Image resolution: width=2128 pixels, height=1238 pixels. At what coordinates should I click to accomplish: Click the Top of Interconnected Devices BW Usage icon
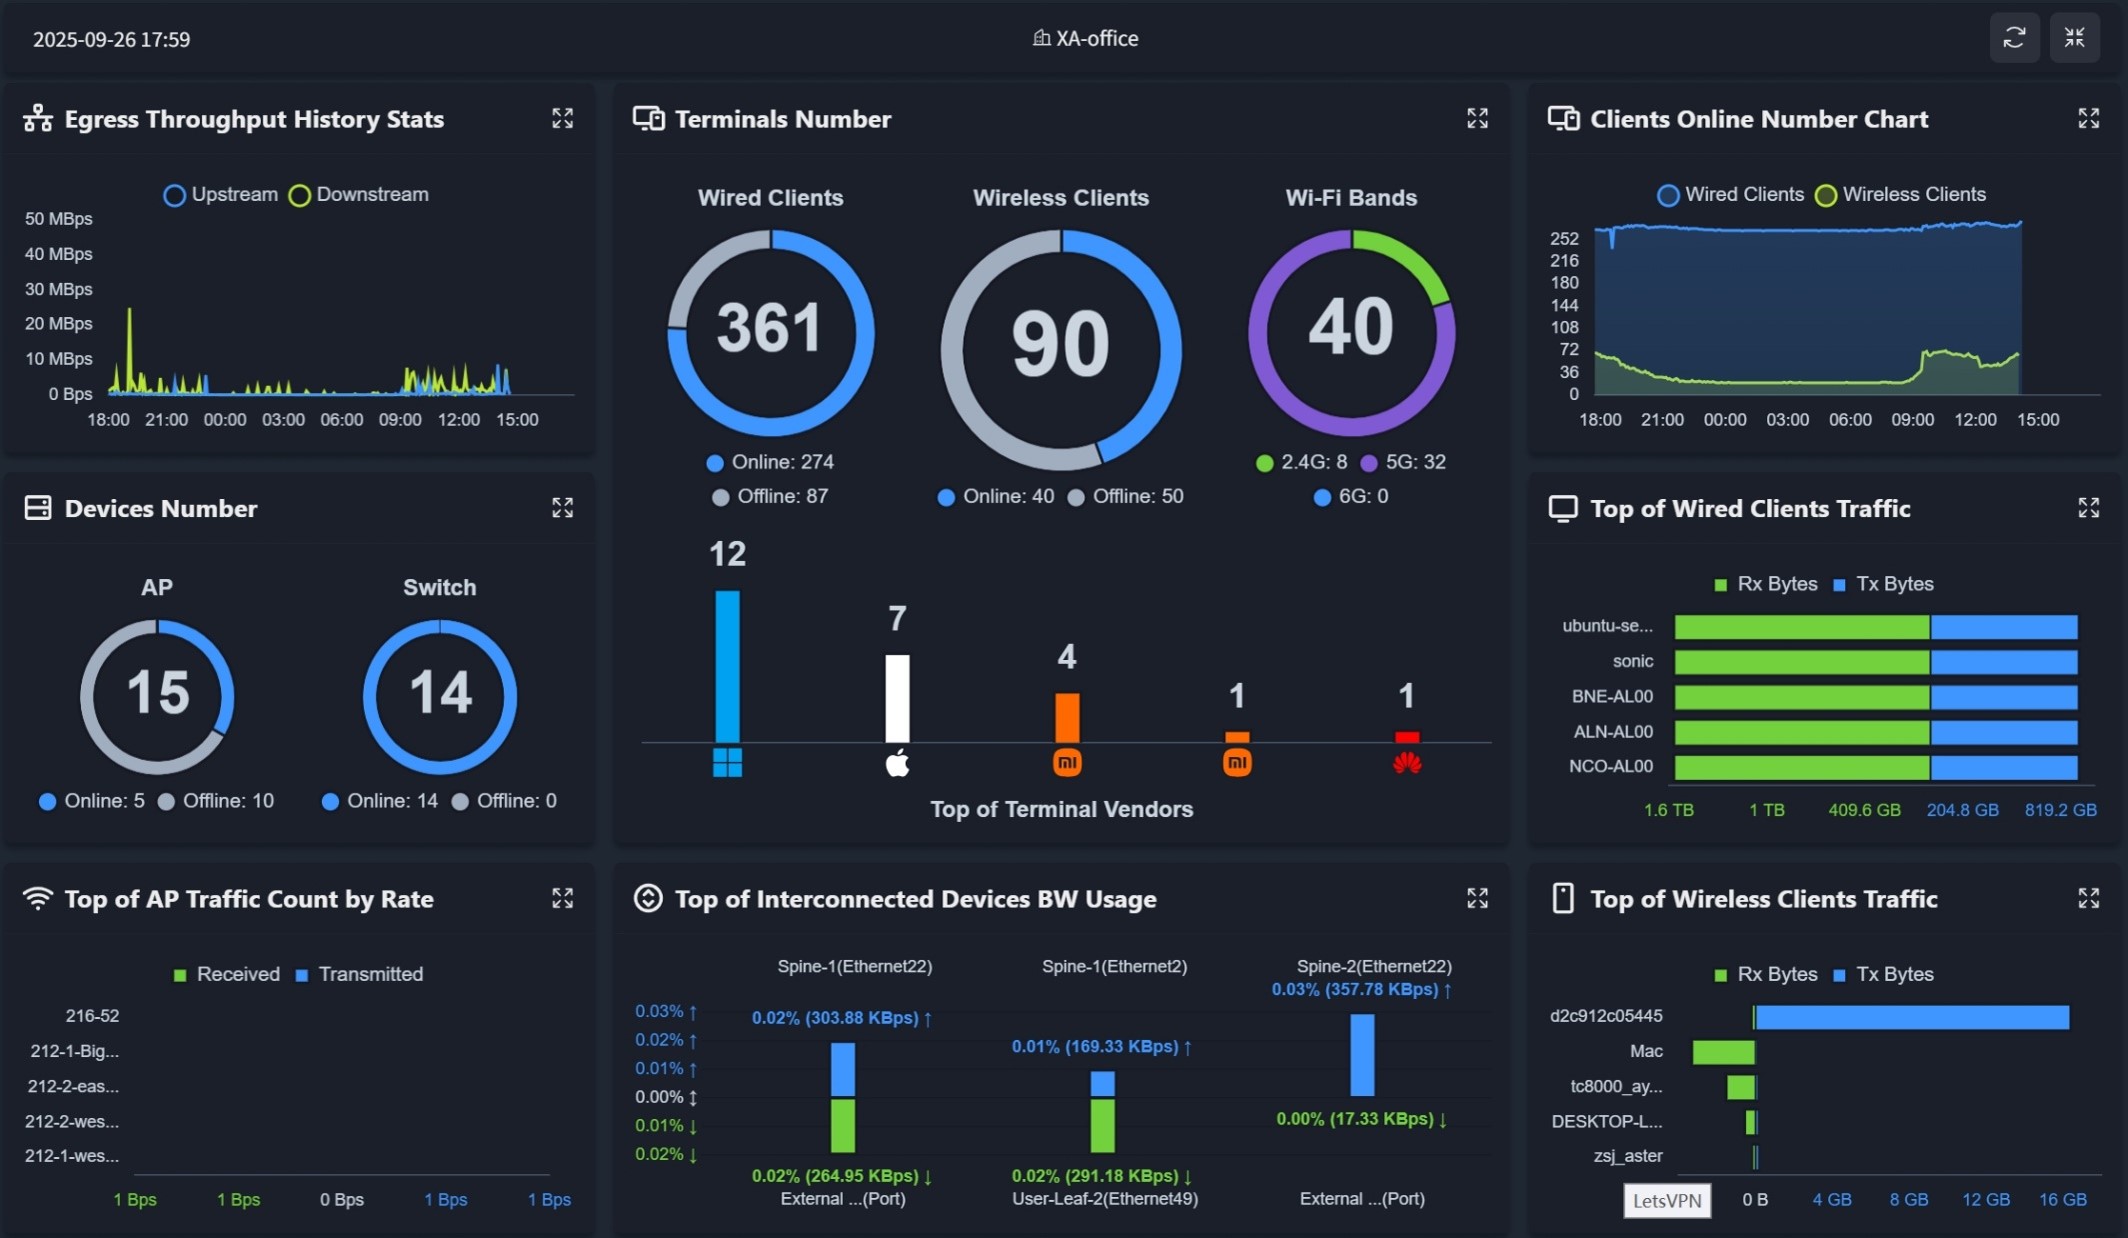pyautogui.click(x=650, y=898)
